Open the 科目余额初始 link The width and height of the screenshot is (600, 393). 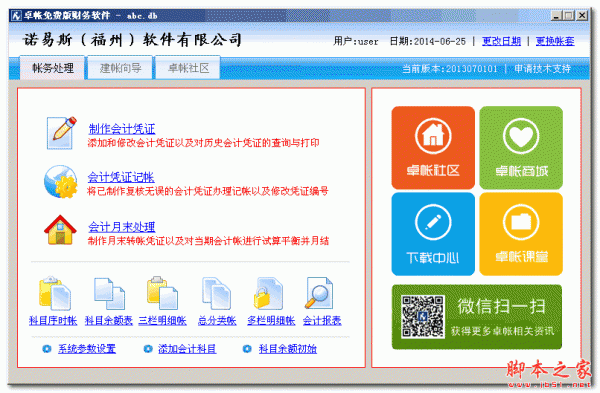pos(287,349)
